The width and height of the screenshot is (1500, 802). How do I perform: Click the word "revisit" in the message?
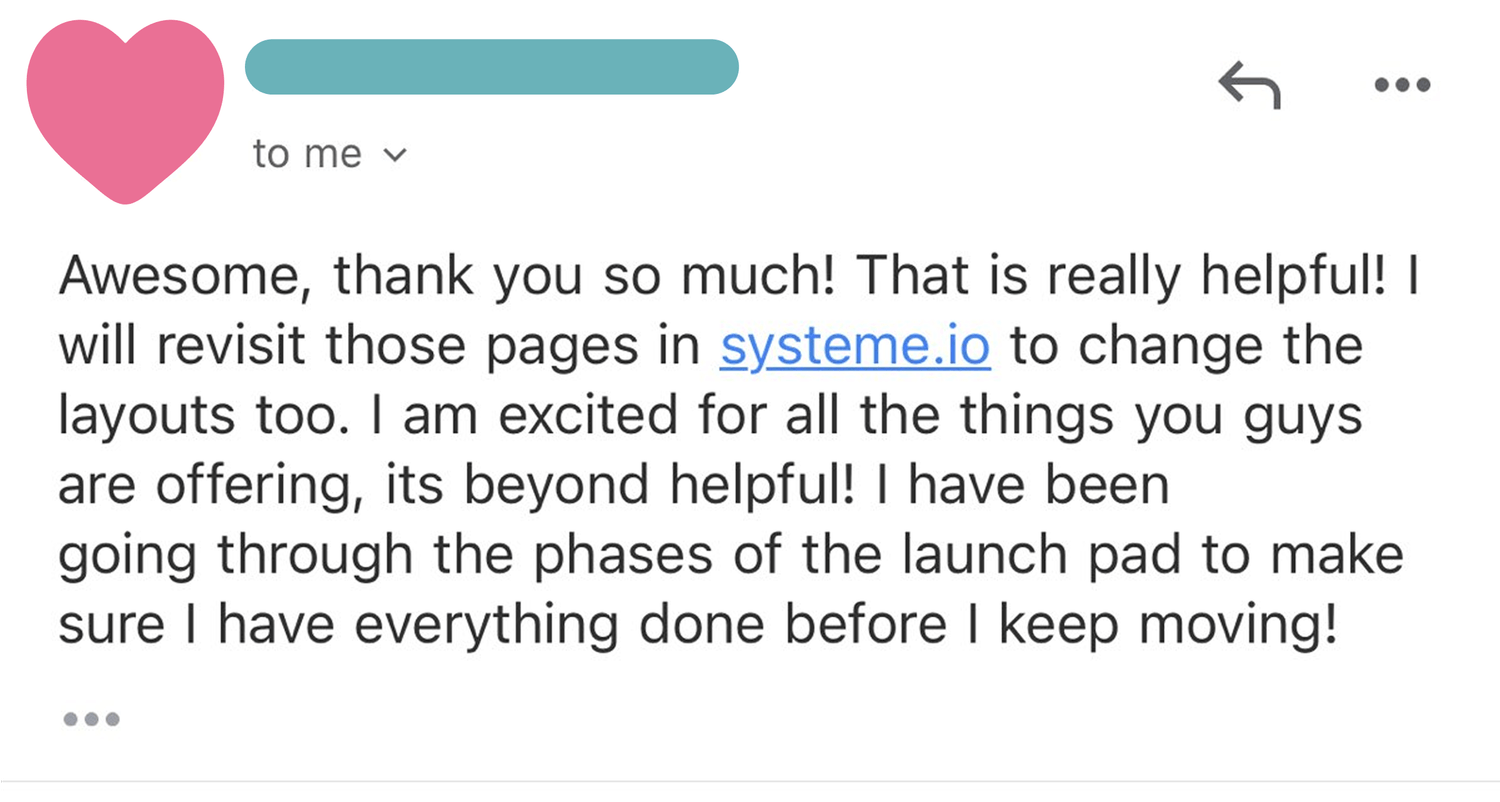click(236, 346)
